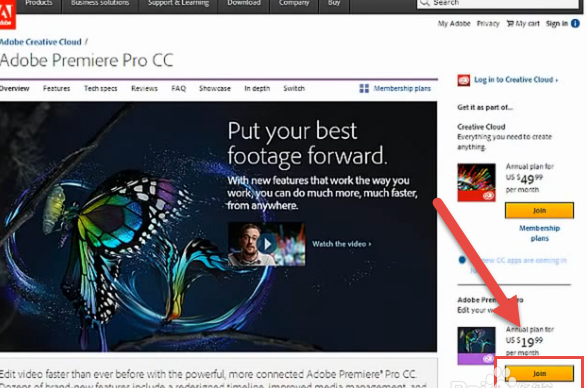The width and height of the screenshot is (587, 388).
Task: Click 'Put your best footage forward.' headline
Action: point(307,143)
